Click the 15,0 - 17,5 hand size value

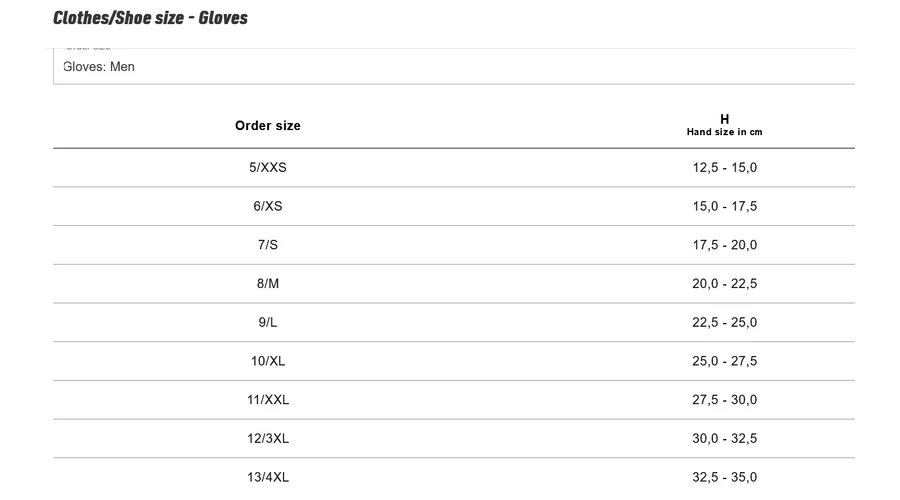tap(724, 207)
